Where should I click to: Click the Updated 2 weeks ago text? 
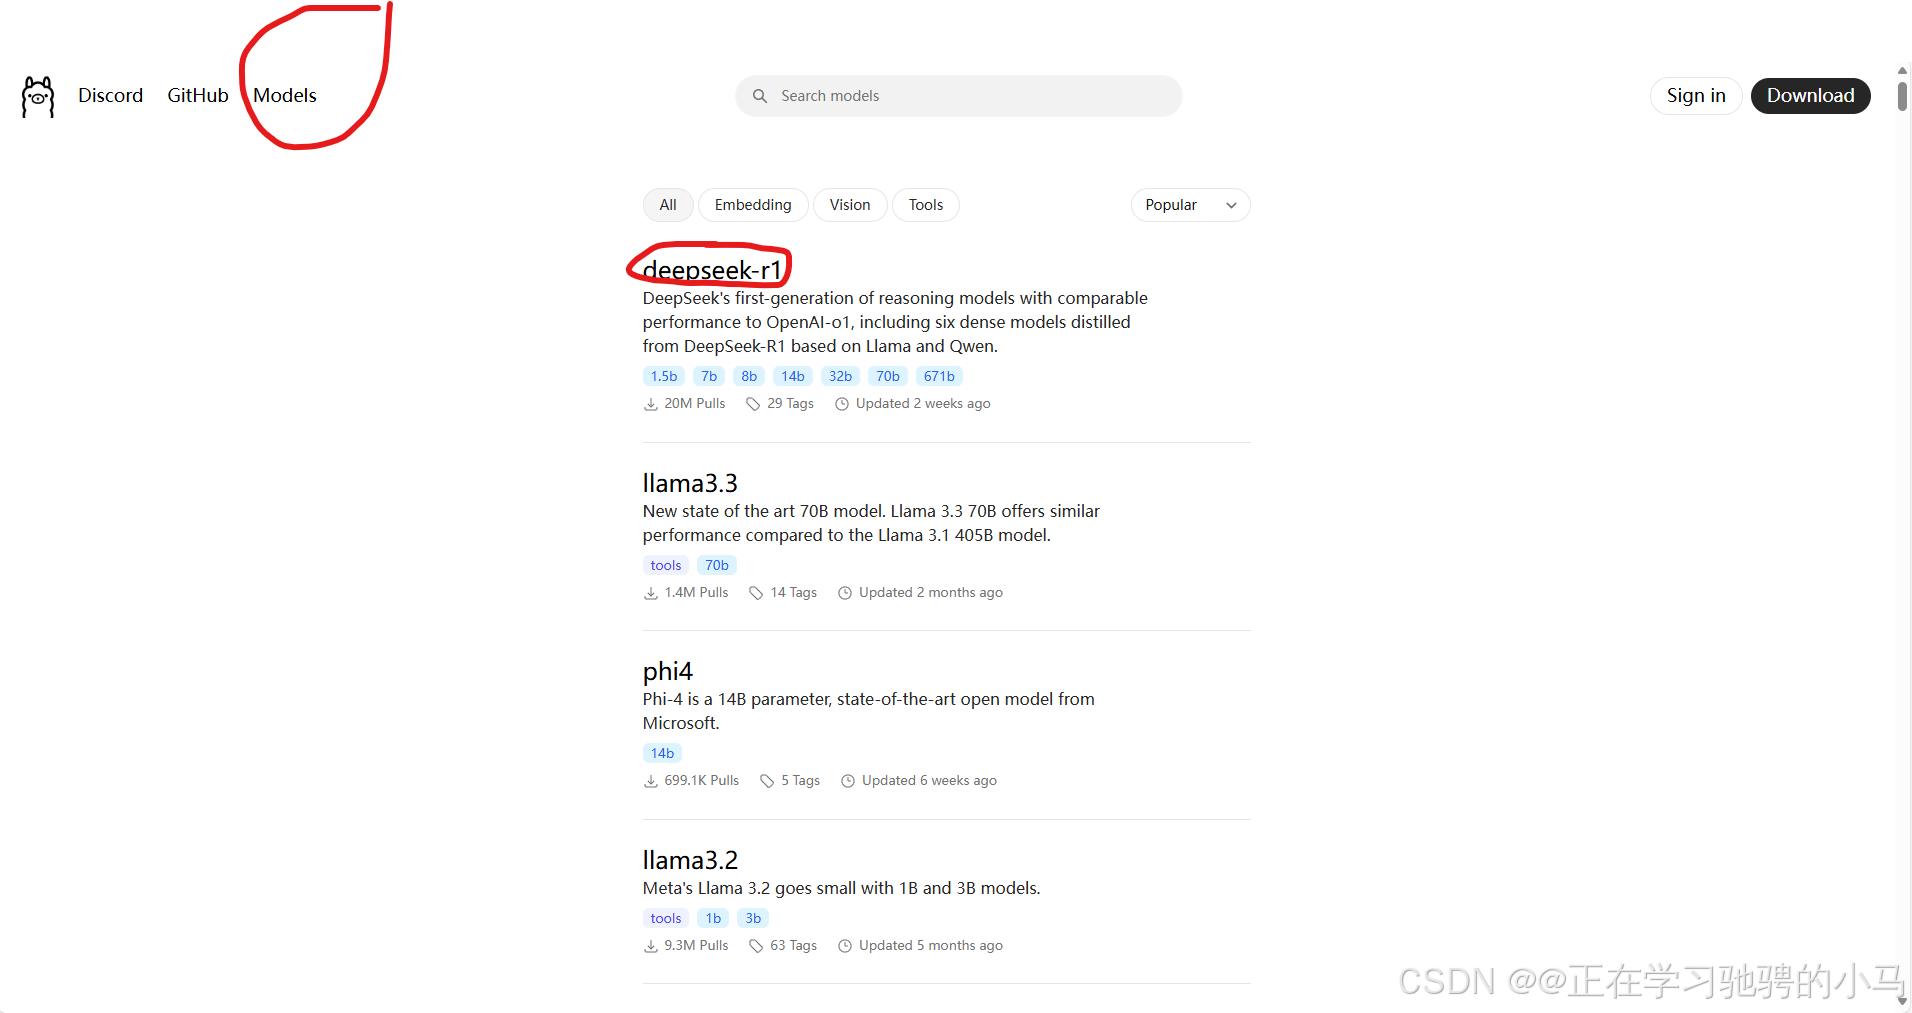tap(923, 404)
